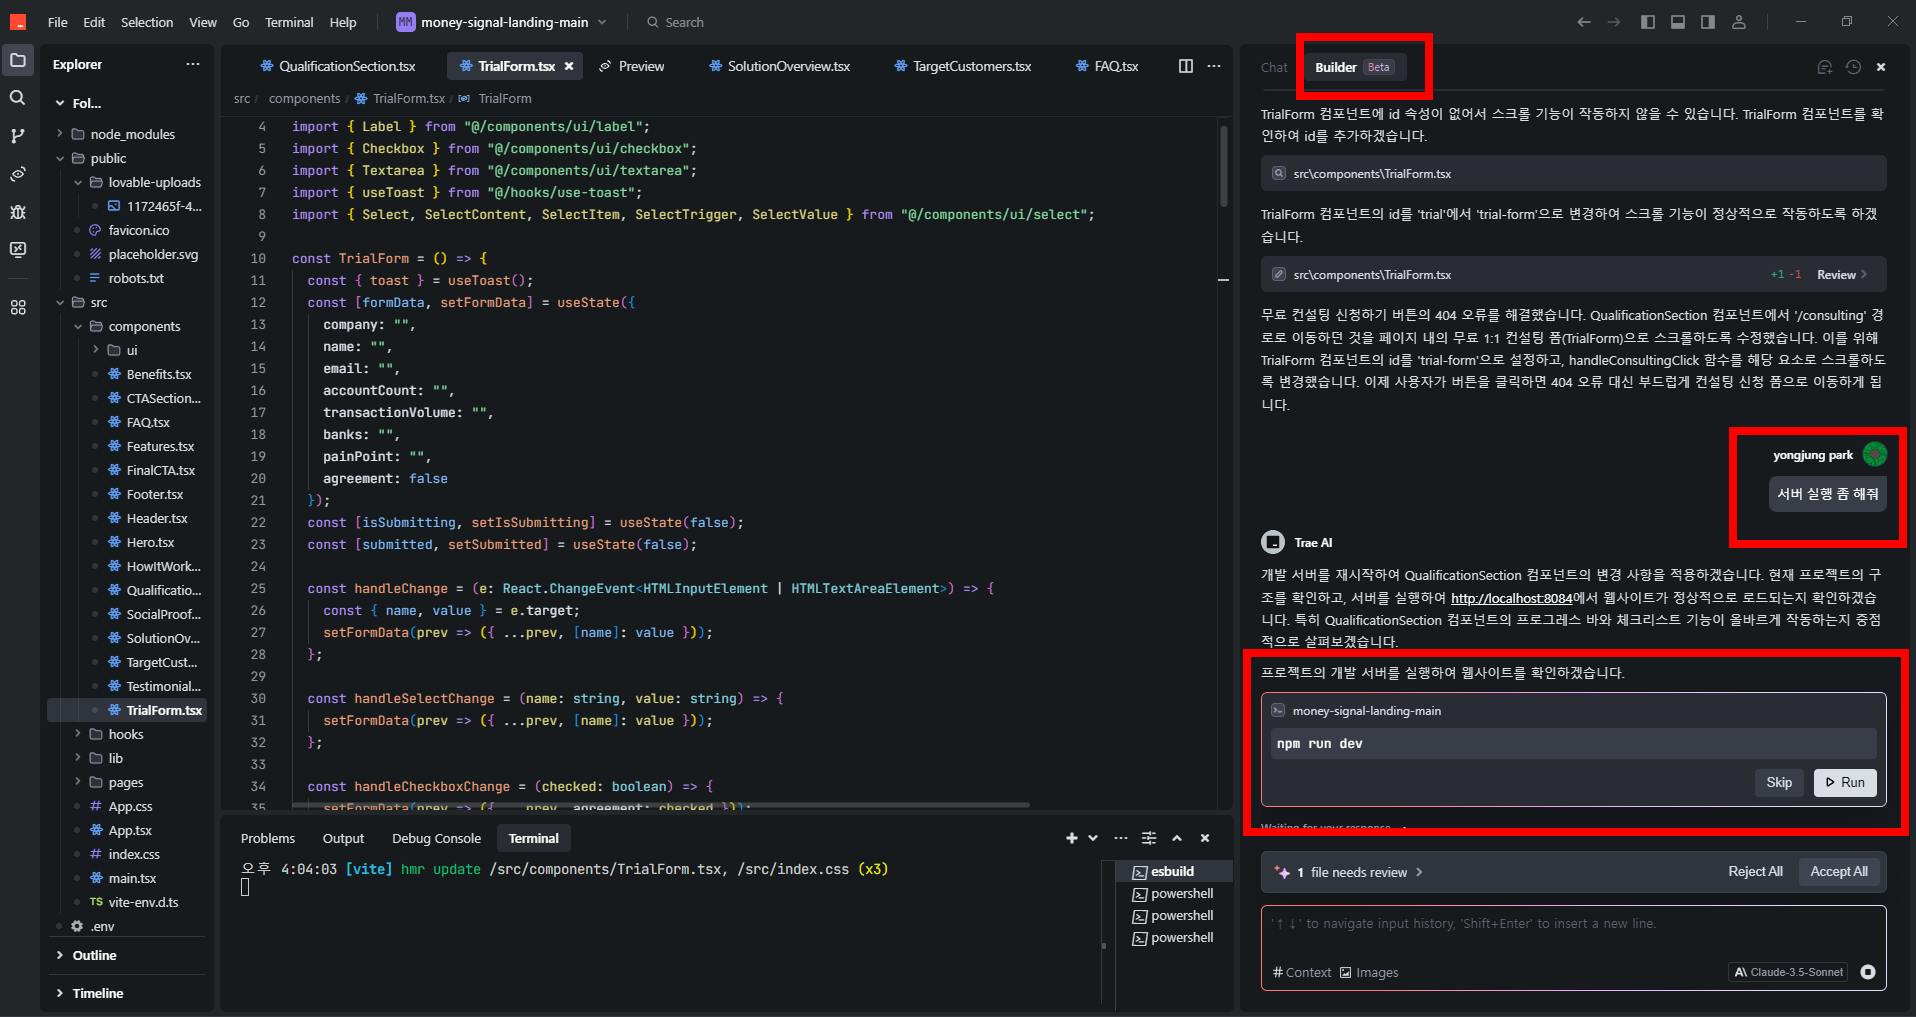Open the Run and Debug view
Viewport: 1916px width, 1017px height.
click(18, 212)
